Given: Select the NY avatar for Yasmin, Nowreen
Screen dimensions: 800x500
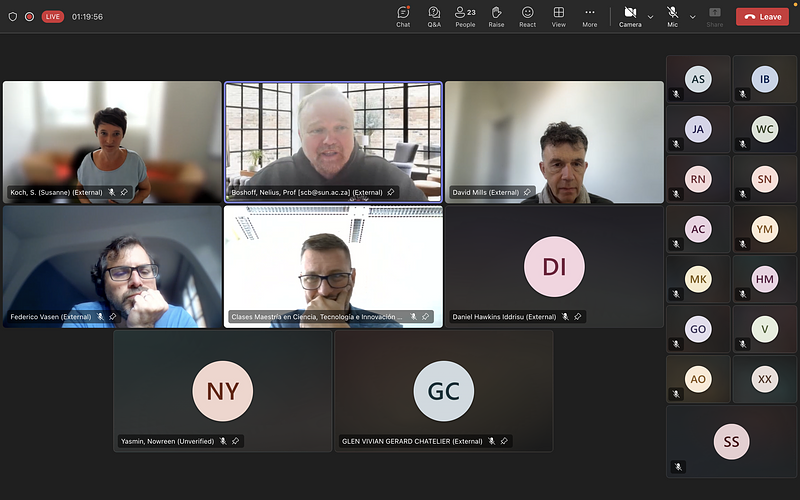Looking at the screenshot, I should pyautogui.click(x=222, y=390).
